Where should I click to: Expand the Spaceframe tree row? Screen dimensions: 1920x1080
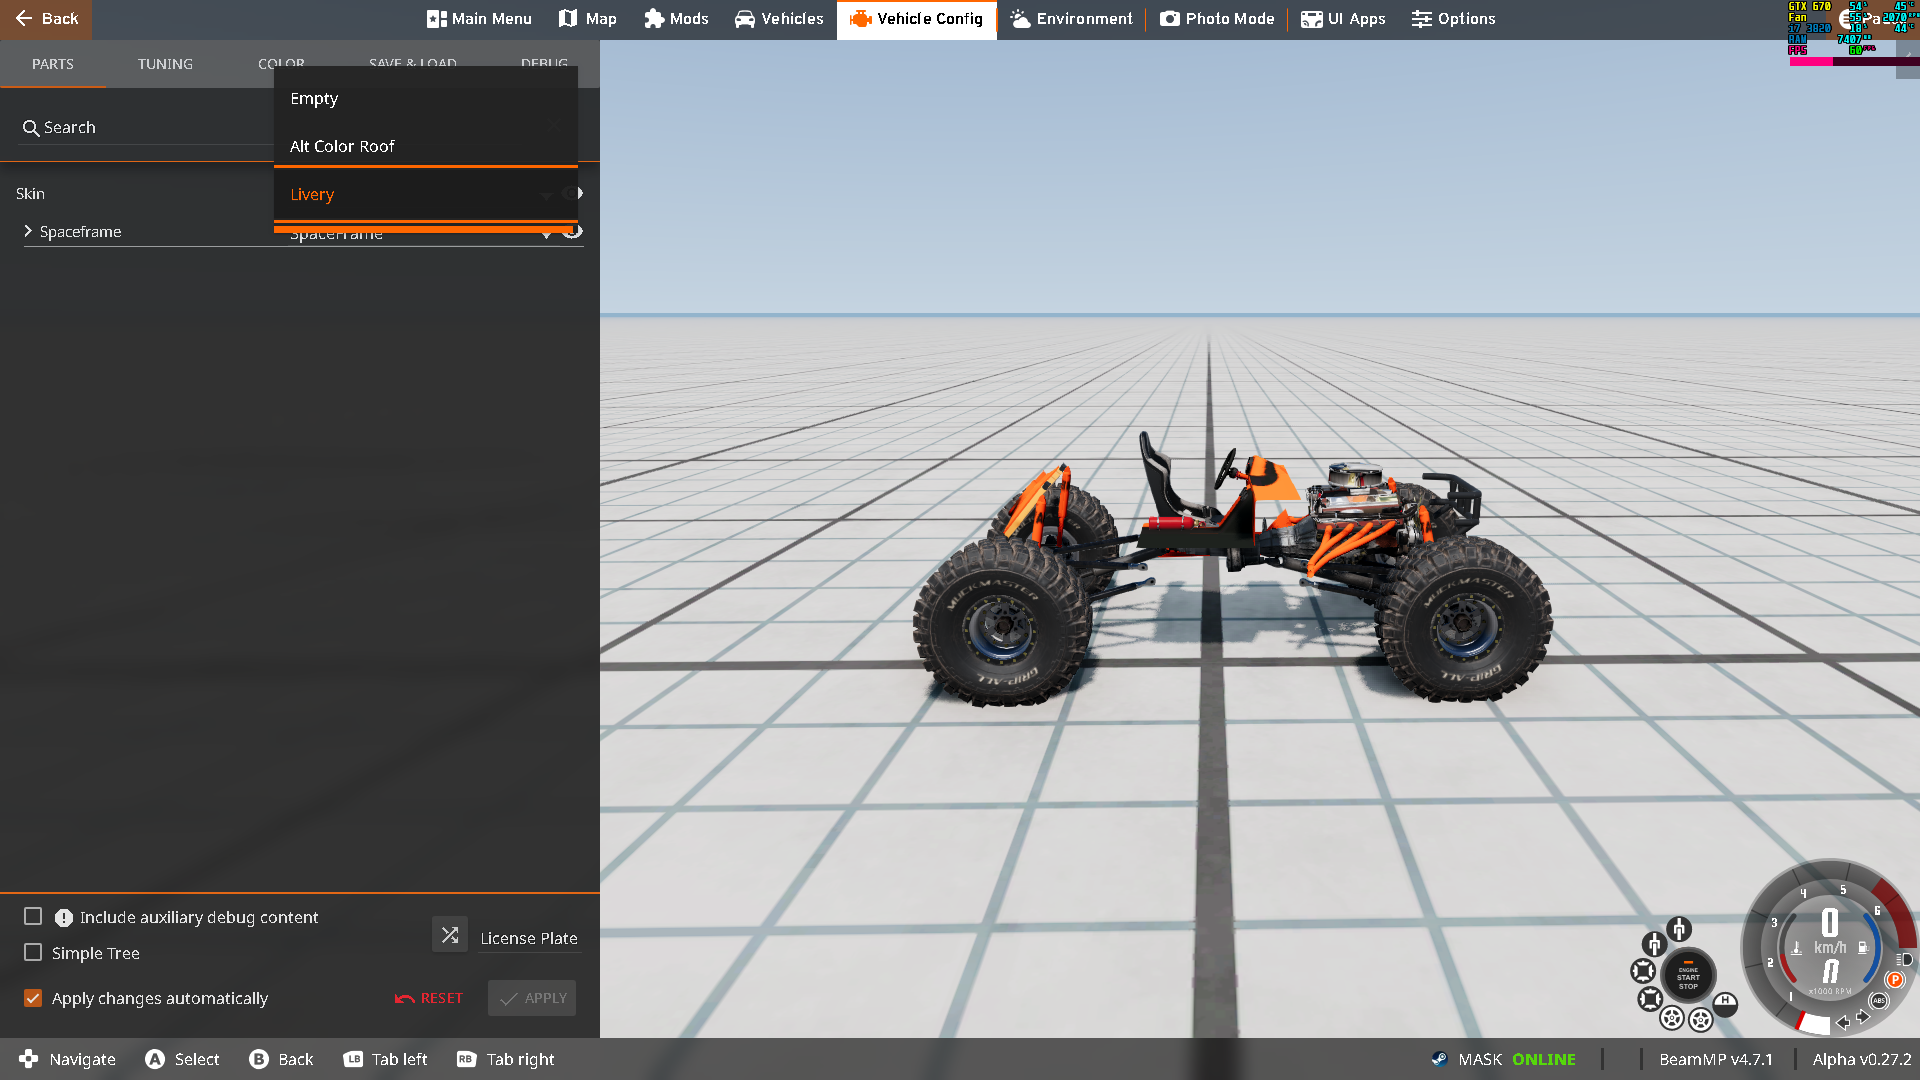click(x=28, y=231)
